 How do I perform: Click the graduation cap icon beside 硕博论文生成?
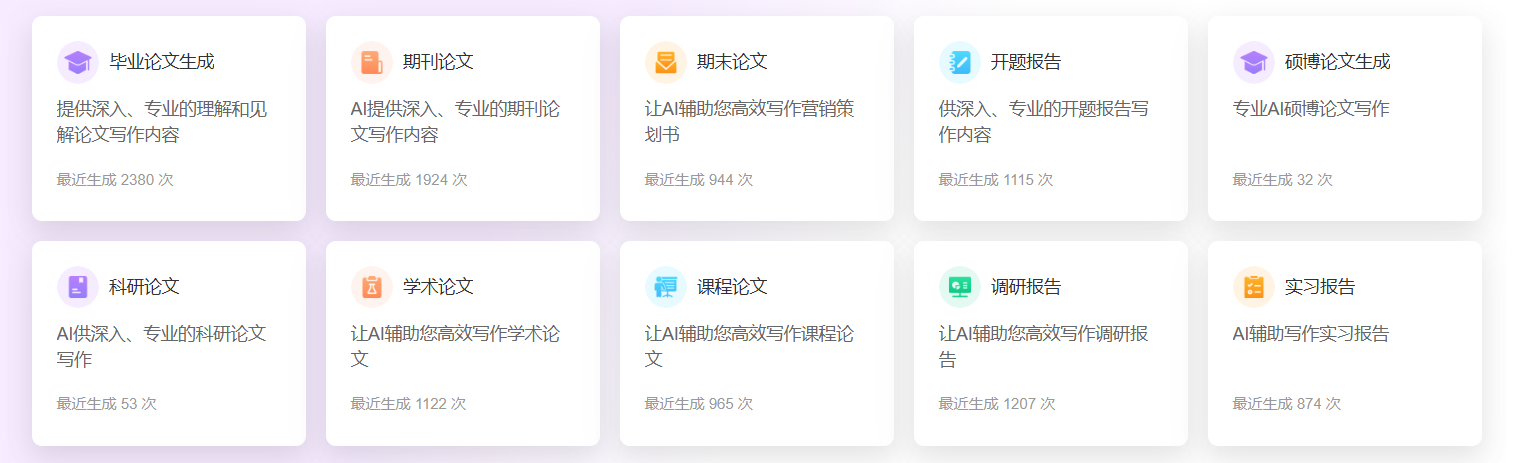click(x=1253, y=62)
